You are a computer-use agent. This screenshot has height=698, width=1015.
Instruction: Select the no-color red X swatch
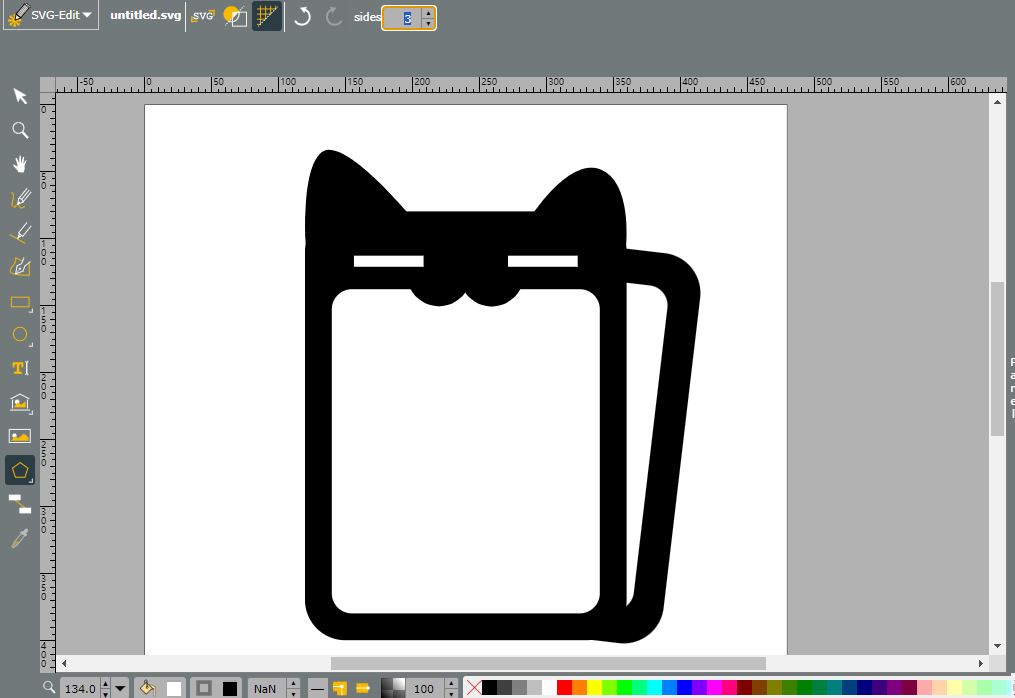[x=474, y=688]
